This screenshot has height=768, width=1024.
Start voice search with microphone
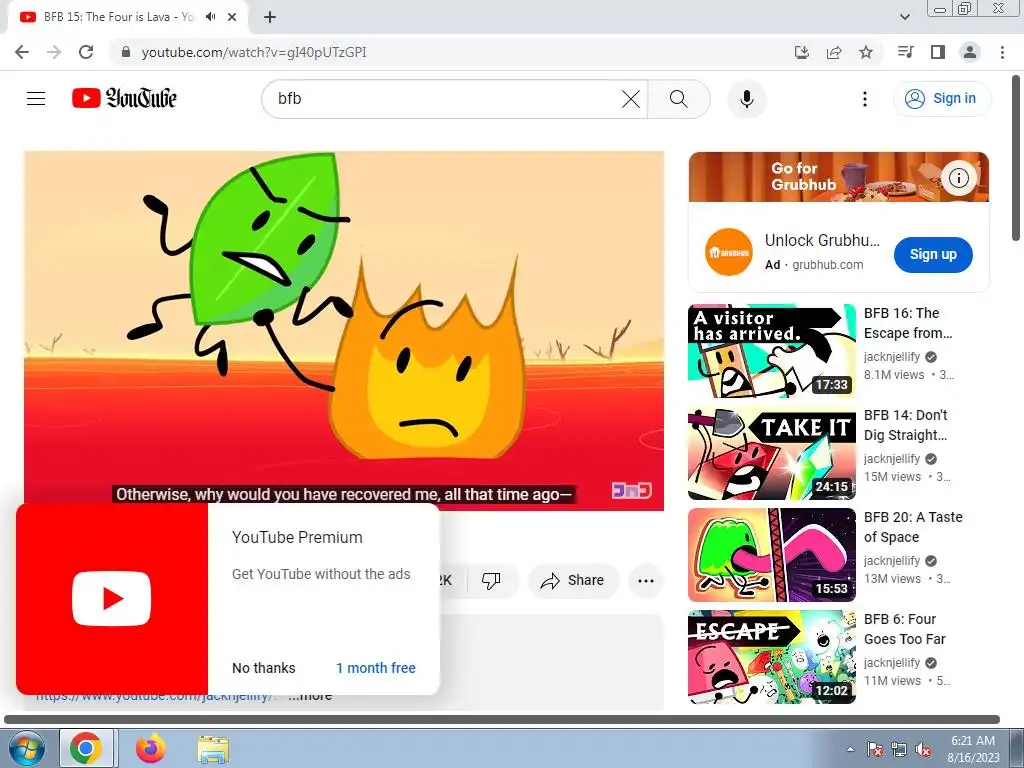point(746,99)
